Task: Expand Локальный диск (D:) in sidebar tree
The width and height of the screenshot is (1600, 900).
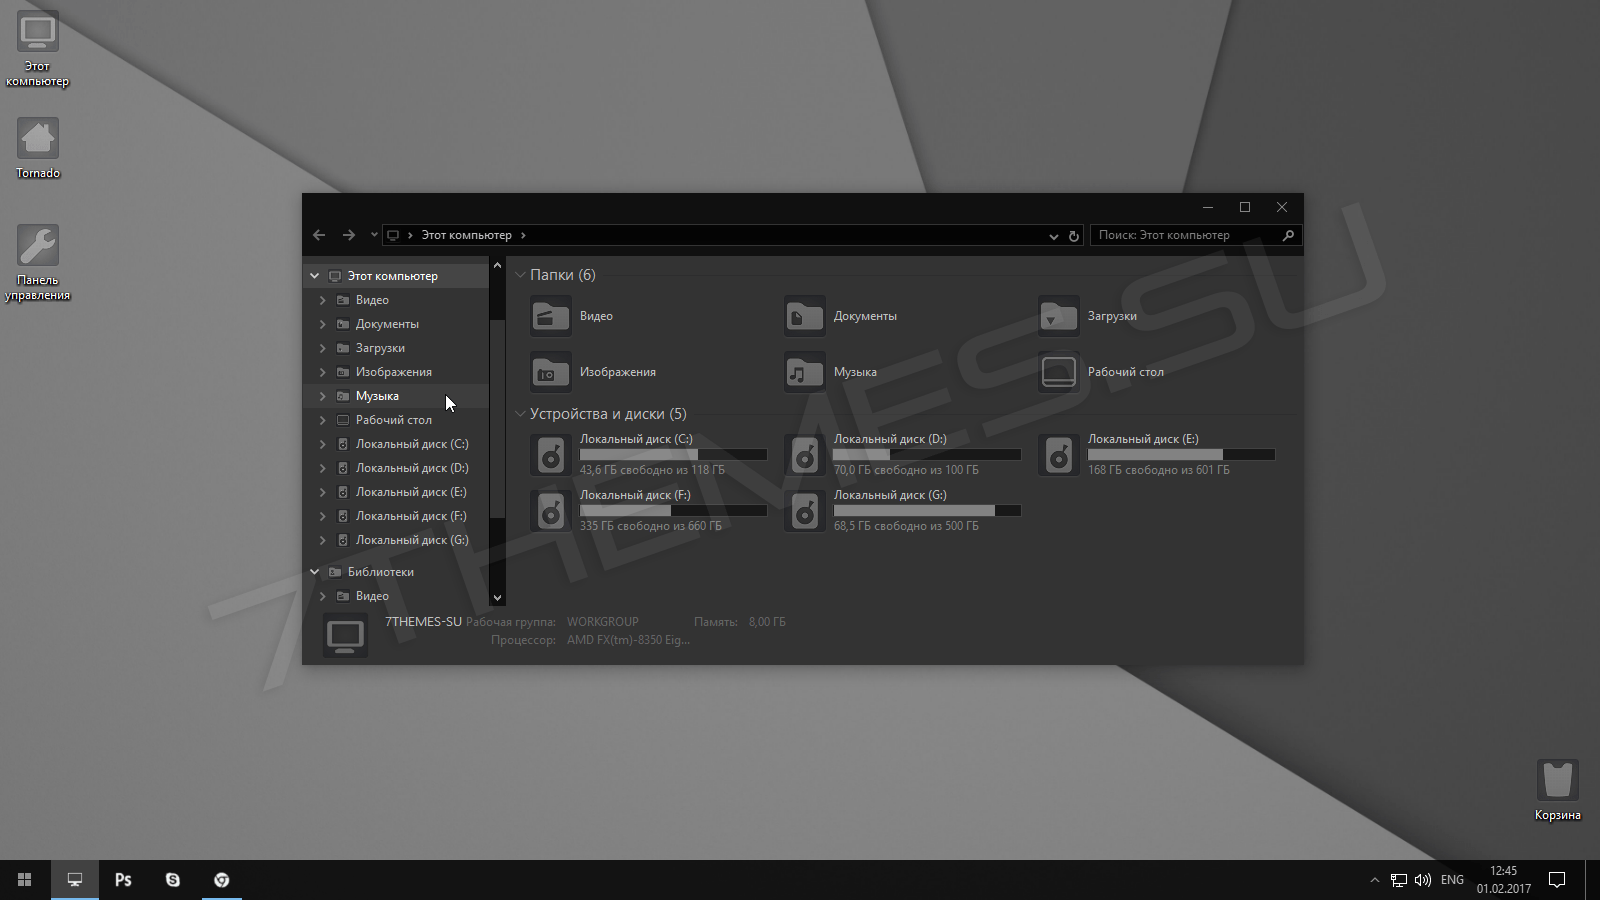Action: [x=322, y=468]
